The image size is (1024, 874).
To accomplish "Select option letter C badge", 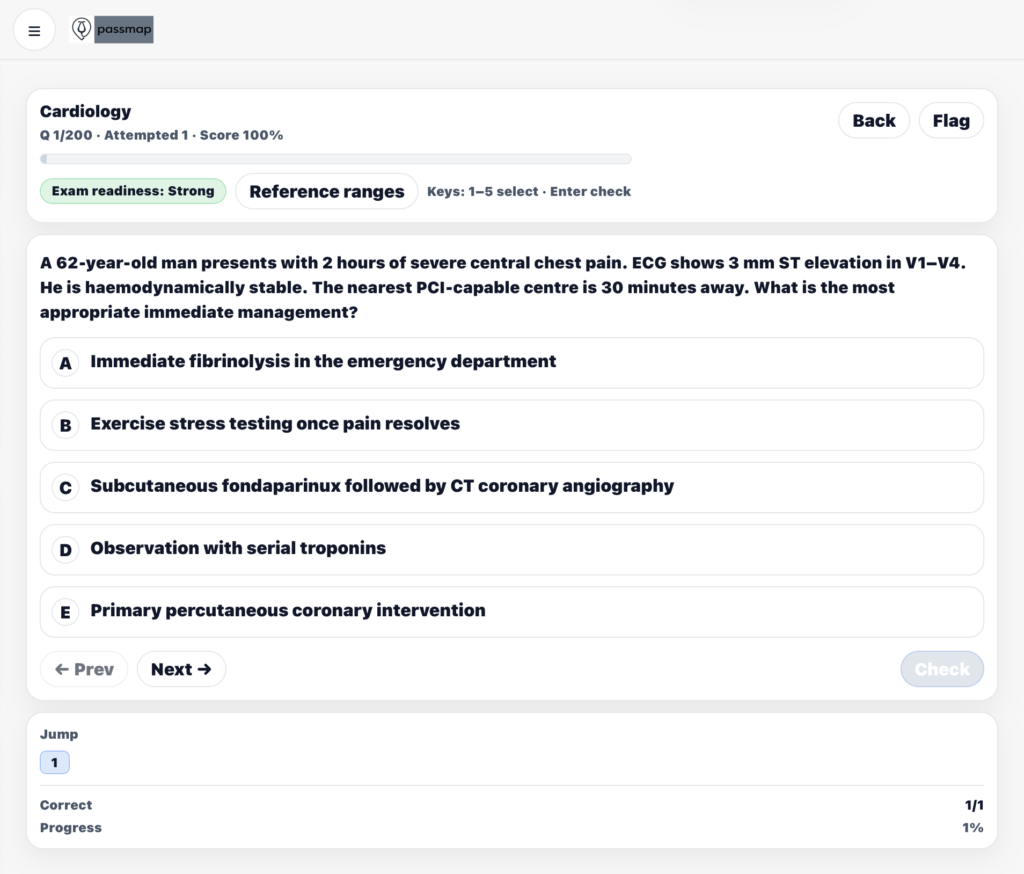I will pyautogui.click(x=65, y=487).
